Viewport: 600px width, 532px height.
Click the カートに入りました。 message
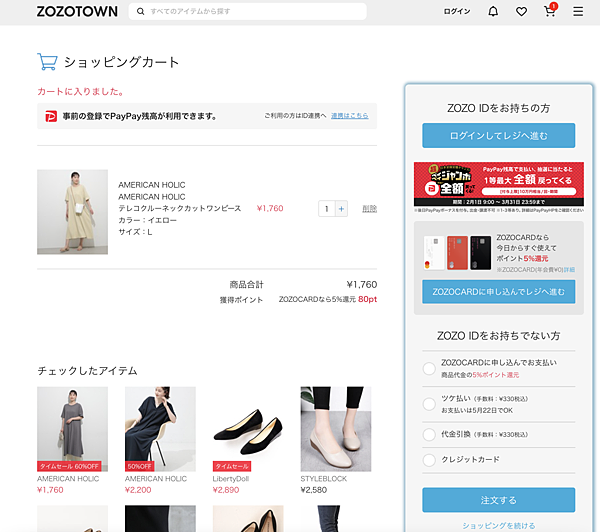80,91
